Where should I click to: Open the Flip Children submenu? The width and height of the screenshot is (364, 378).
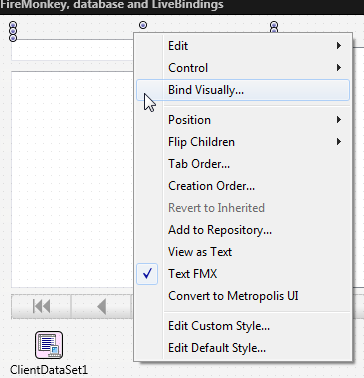(243, 142)
